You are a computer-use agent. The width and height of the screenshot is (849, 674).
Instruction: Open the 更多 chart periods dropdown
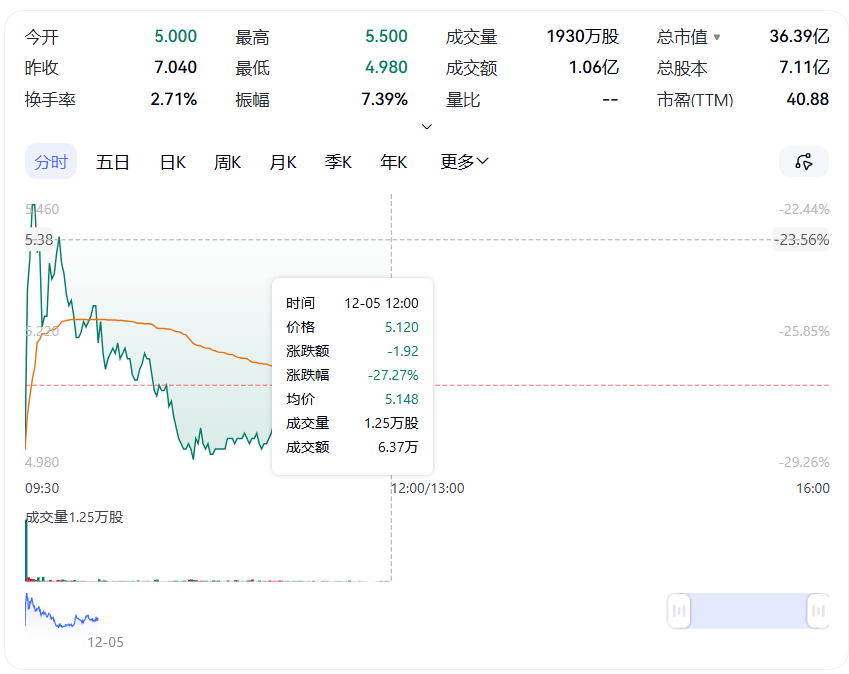464,162
